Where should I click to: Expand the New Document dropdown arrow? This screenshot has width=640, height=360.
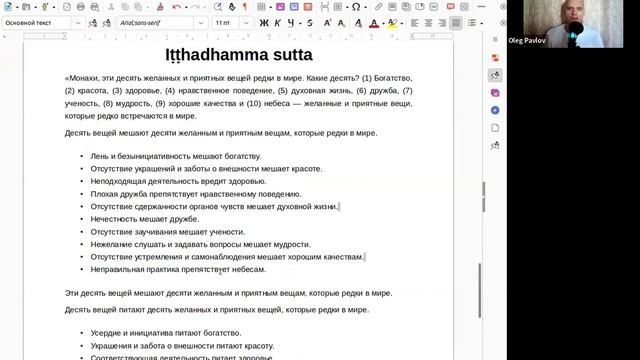pyautogui.click(x=17, y=7)
